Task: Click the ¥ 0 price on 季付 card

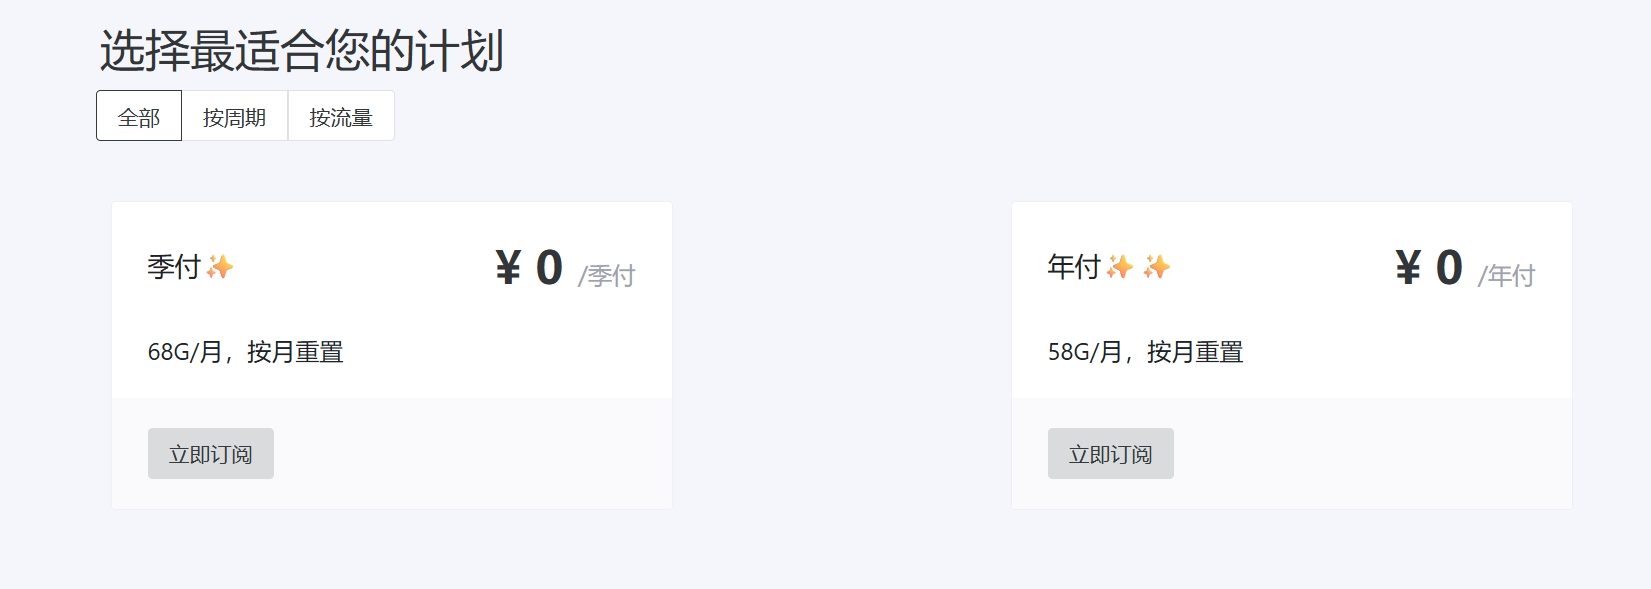Action: point(530,268)
